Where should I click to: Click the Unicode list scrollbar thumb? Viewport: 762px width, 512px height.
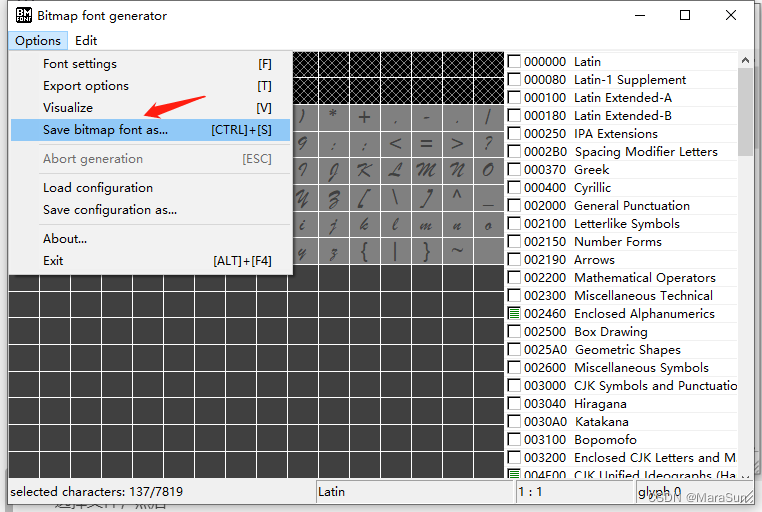coord(745,112)
